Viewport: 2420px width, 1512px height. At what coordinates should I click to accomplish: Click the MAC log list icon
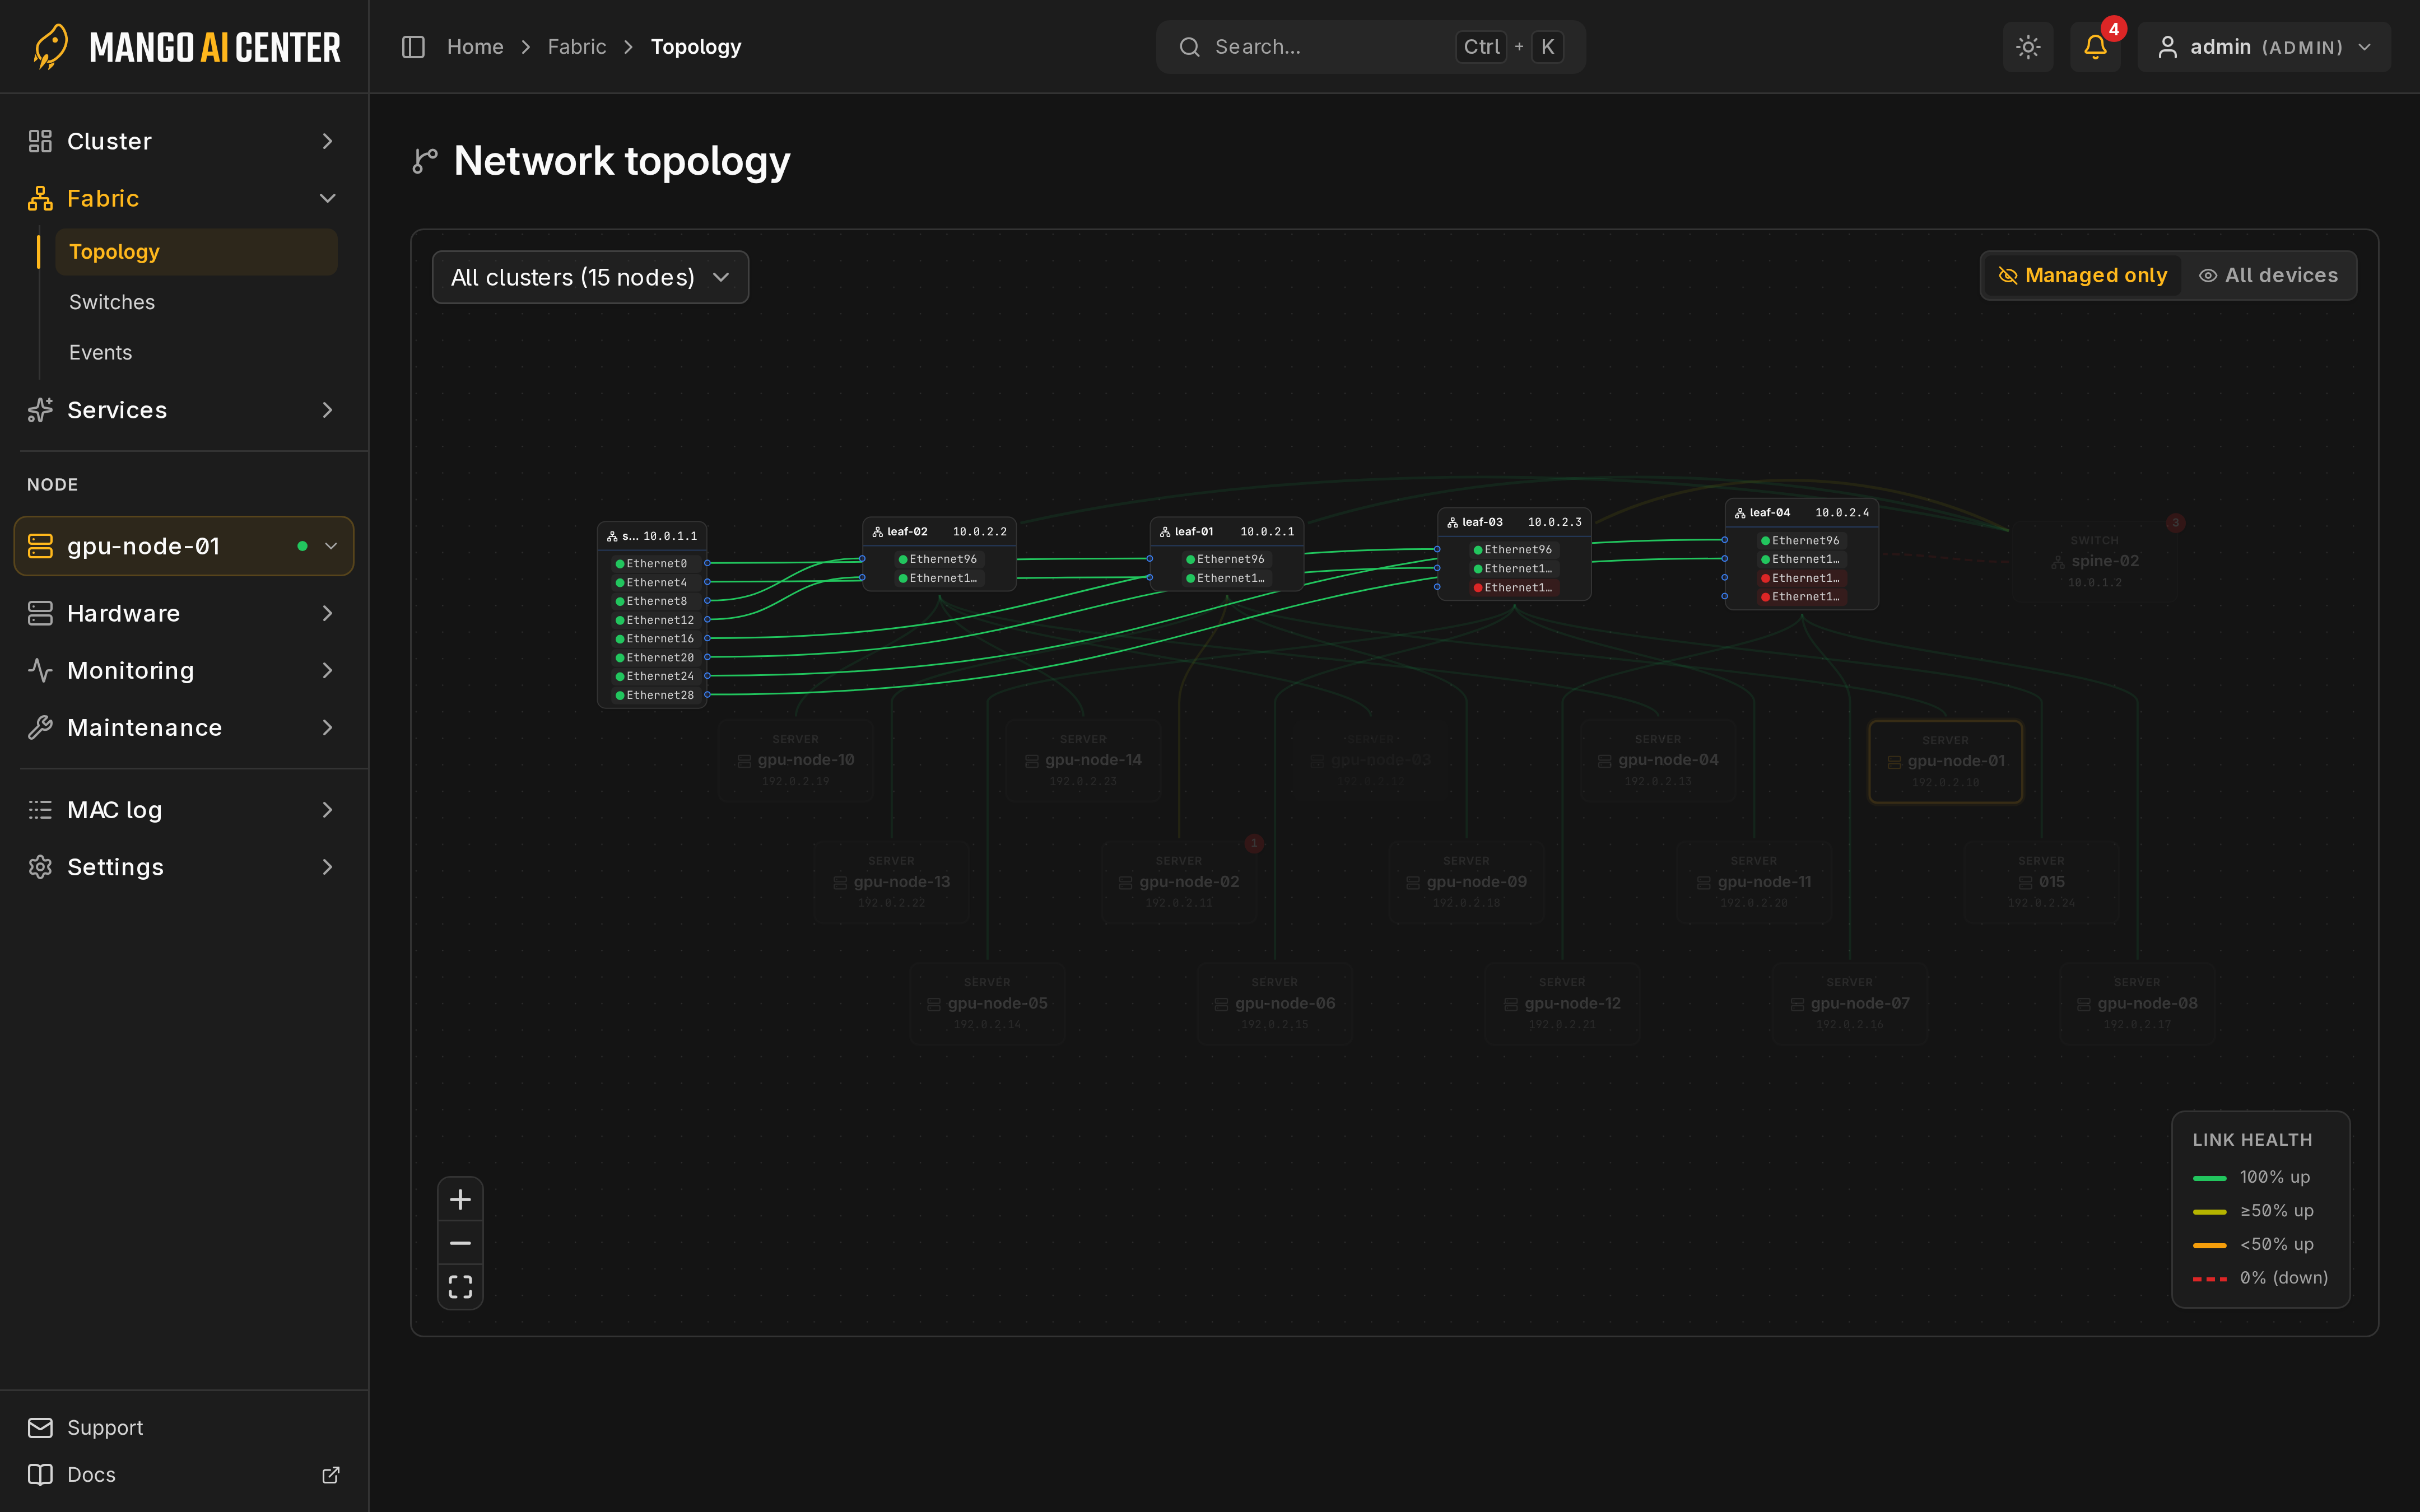click(40, 810)
